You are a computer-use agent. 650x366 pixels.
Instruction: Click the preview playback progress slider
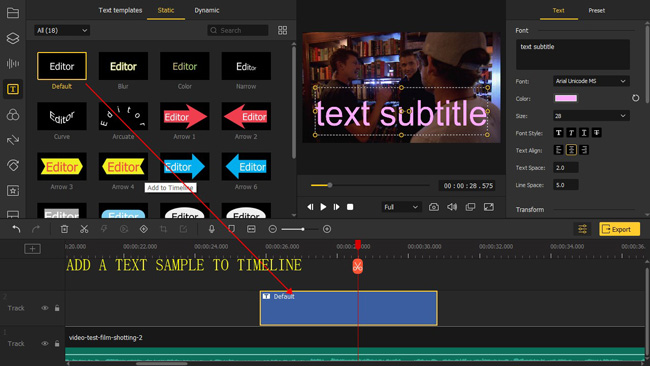tap(370, 185)
